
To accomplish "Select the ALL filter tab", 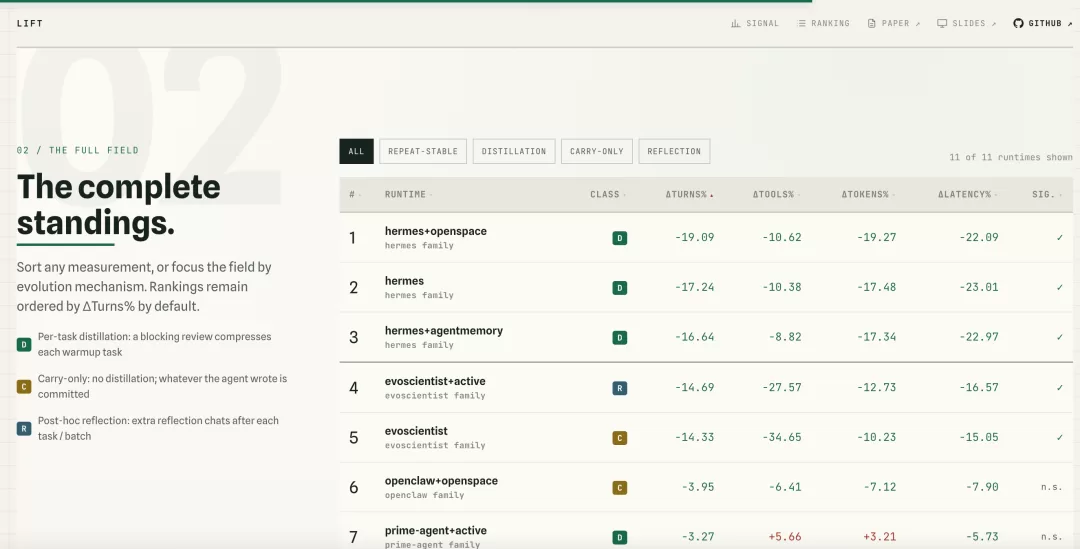I will click(356, 152).
